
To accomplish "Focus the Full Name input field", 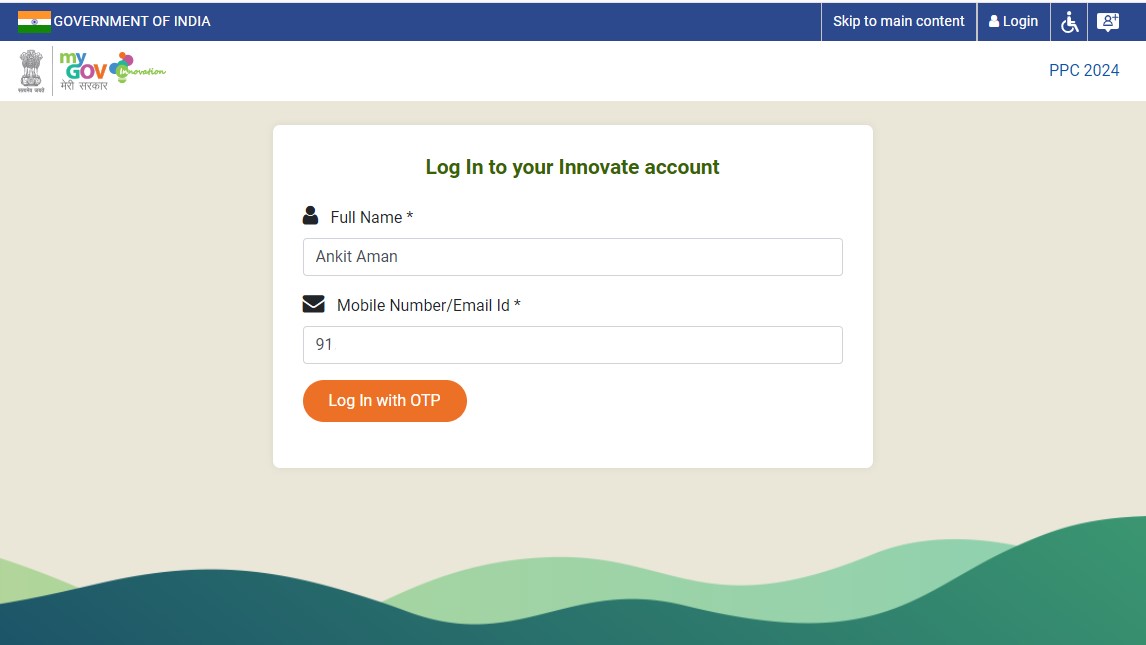I will (572, 257).
